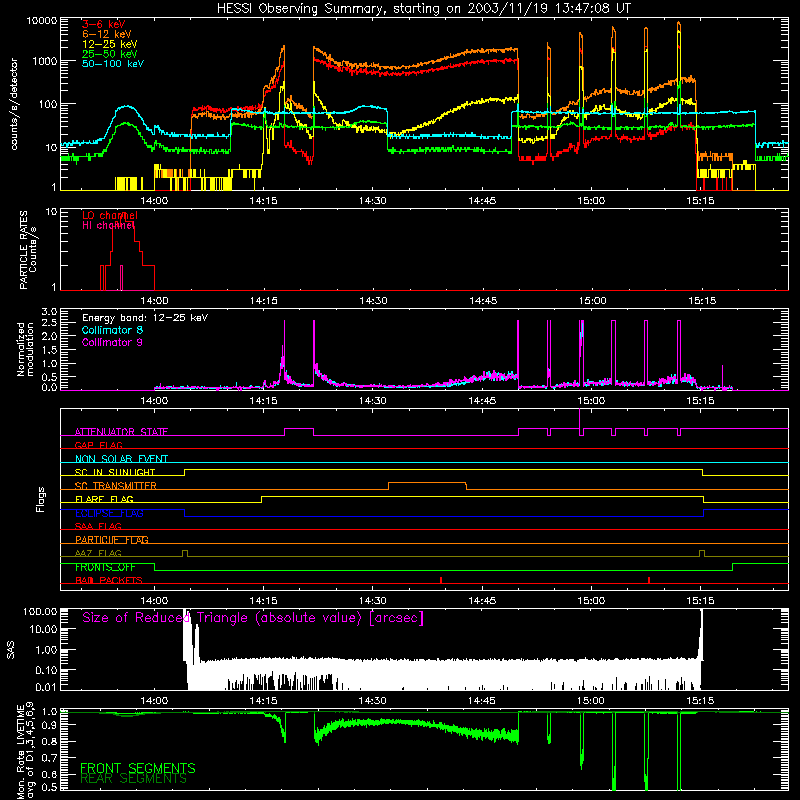
Task: Click the HESSI Observing Summary title text
Action: point(423,9)
